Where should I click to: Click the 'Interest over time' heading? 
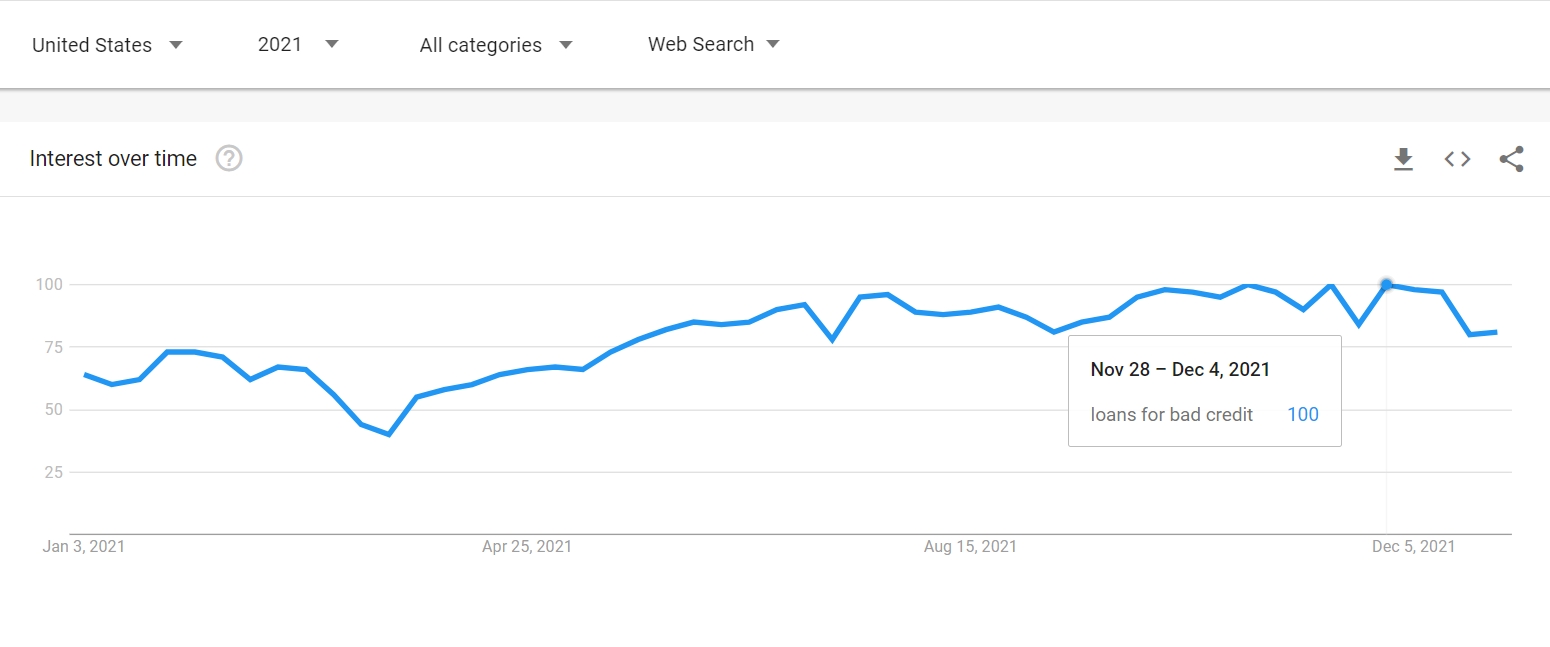[x=113, y=159]
